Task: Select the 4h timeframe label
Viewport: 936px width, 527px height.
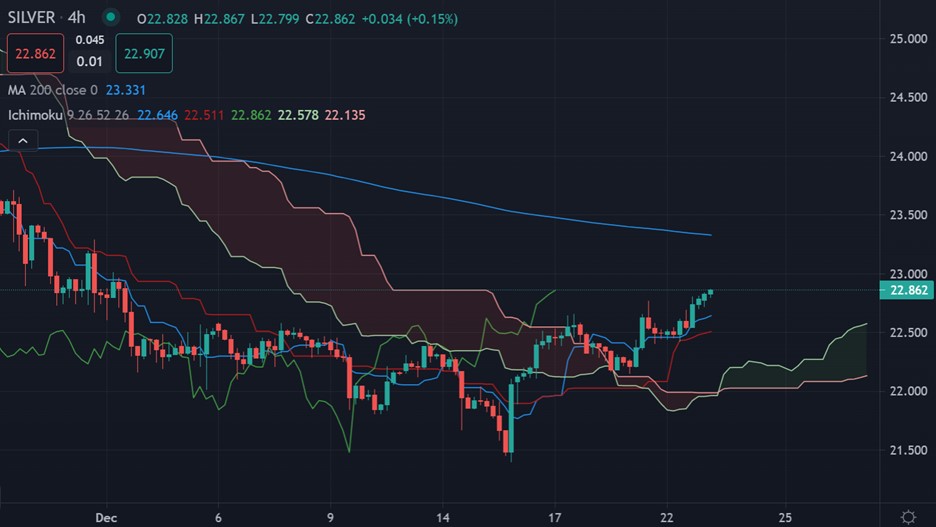Action: (x=76, y=17)
